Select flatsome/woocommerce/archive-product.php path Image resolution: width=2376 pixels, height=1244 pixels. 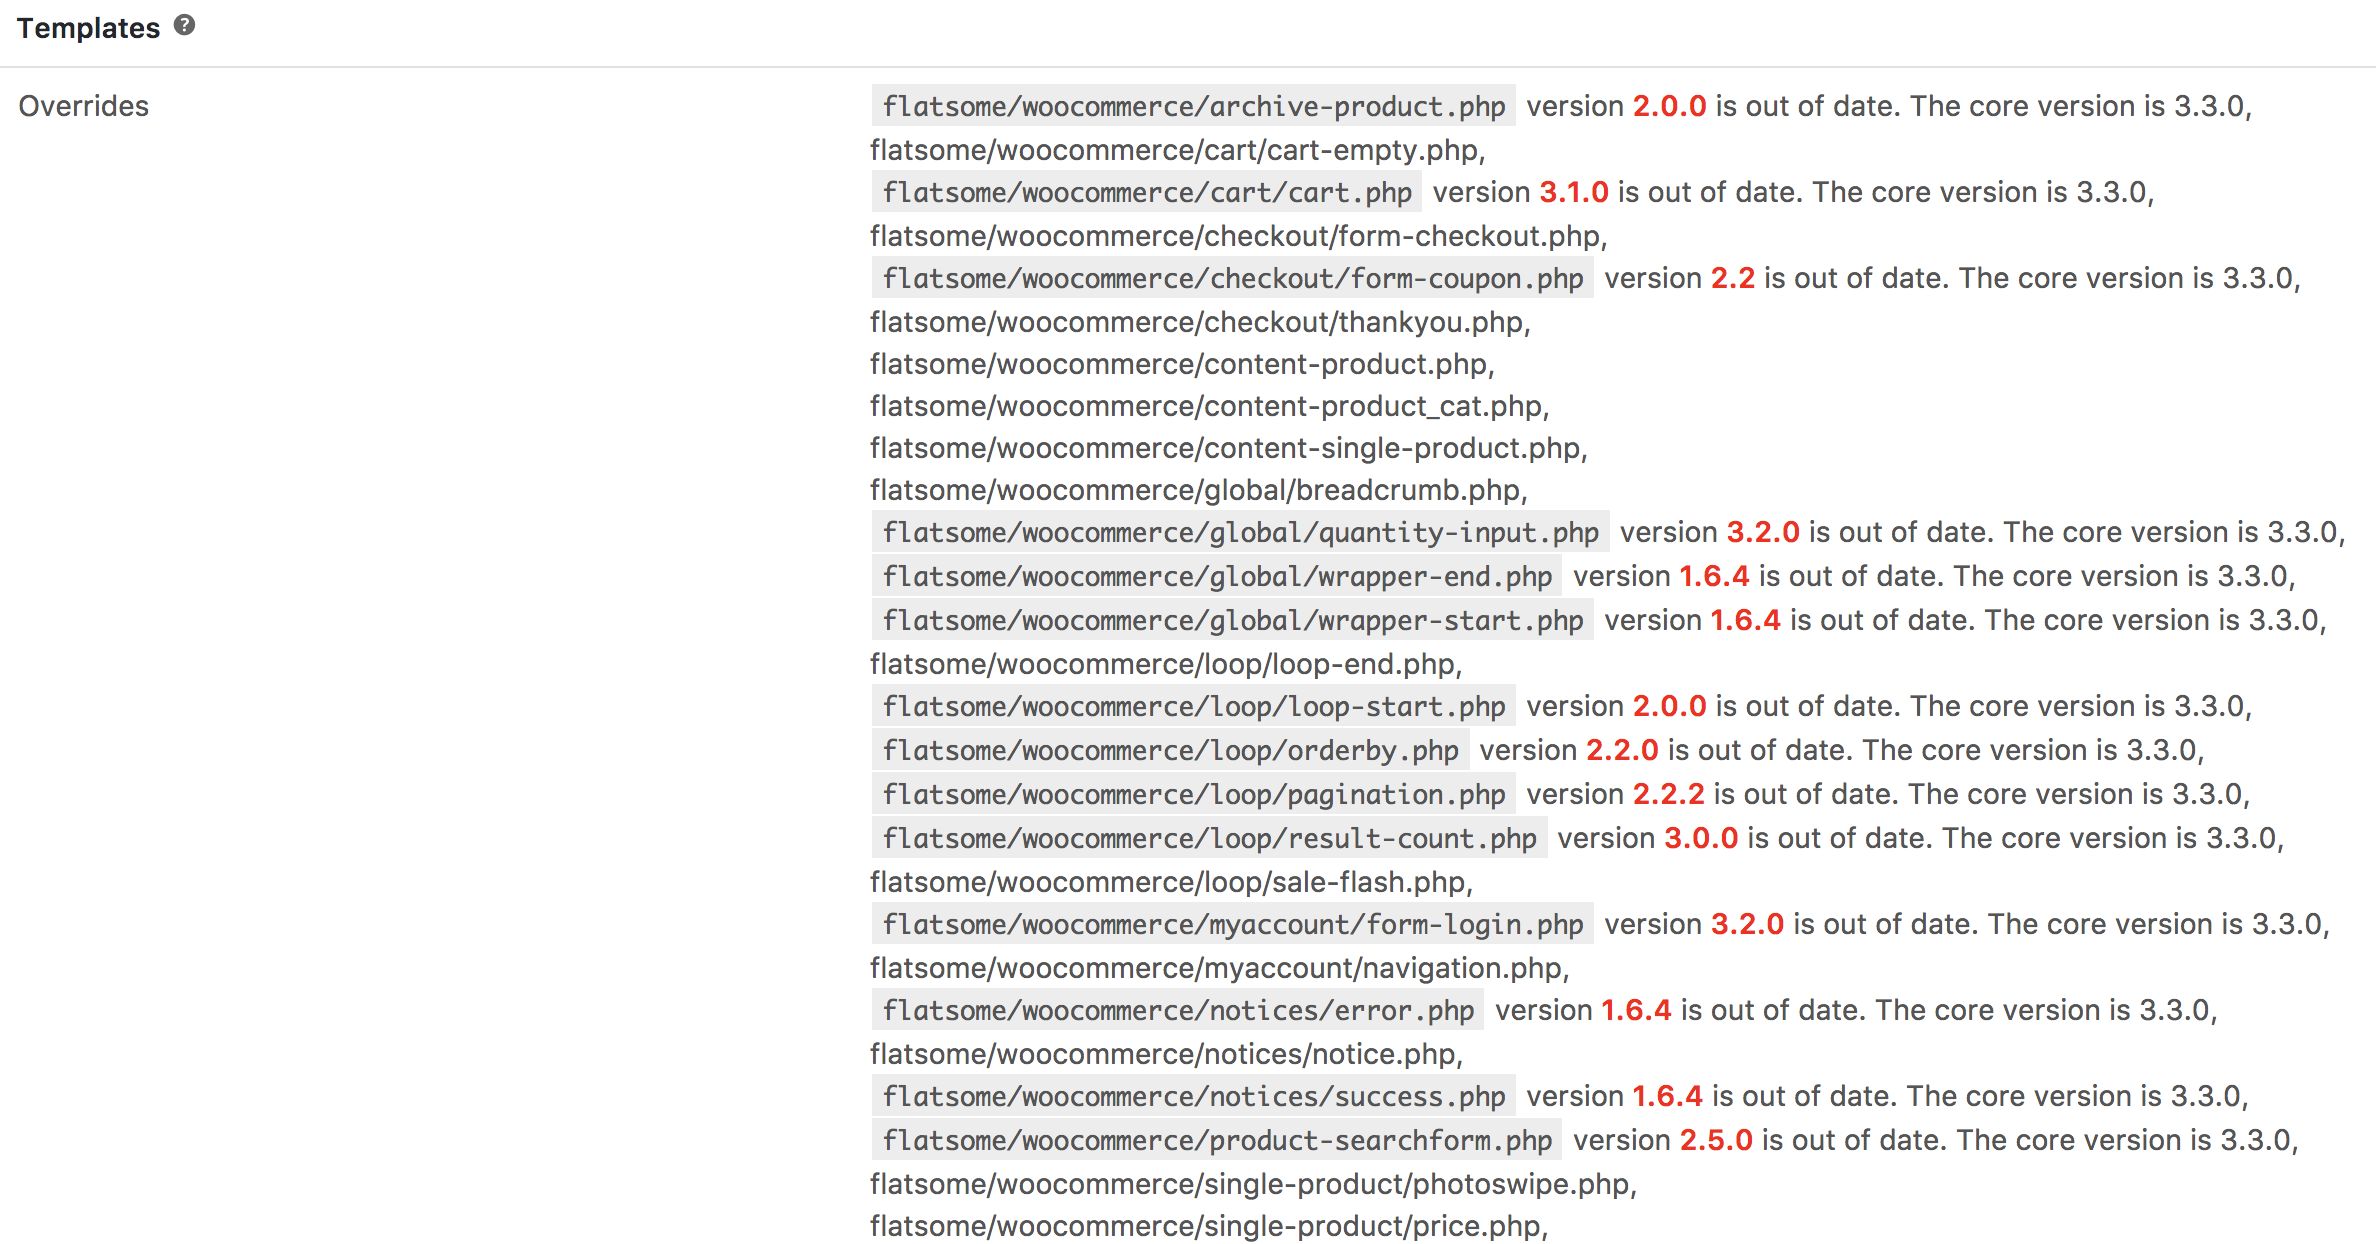[1193, 106]
